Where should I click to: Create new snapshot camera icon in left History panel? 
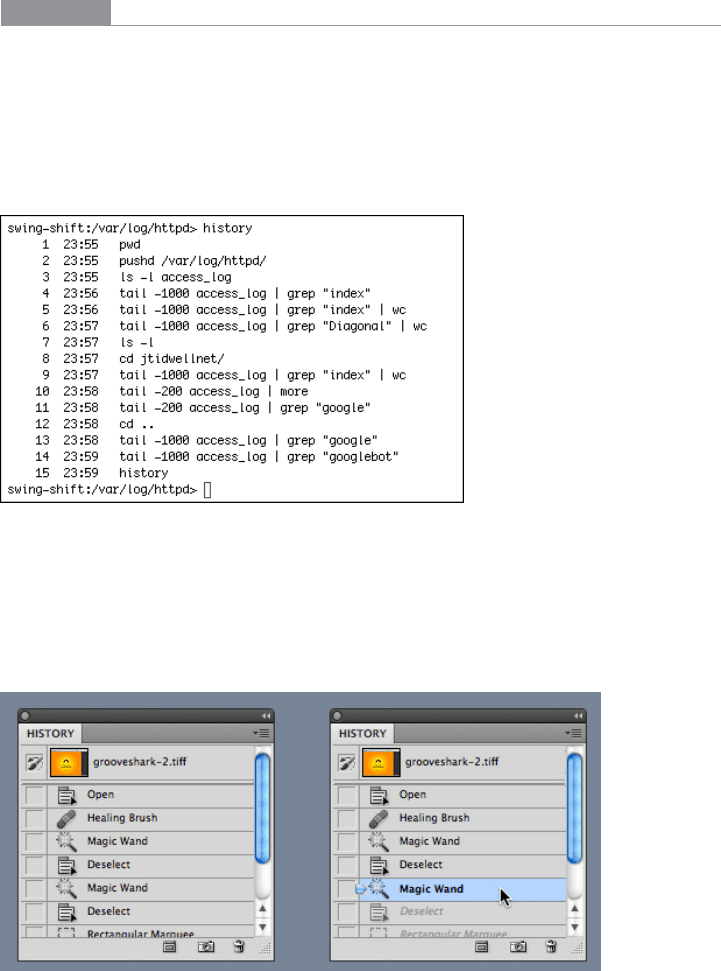point(206,947)
